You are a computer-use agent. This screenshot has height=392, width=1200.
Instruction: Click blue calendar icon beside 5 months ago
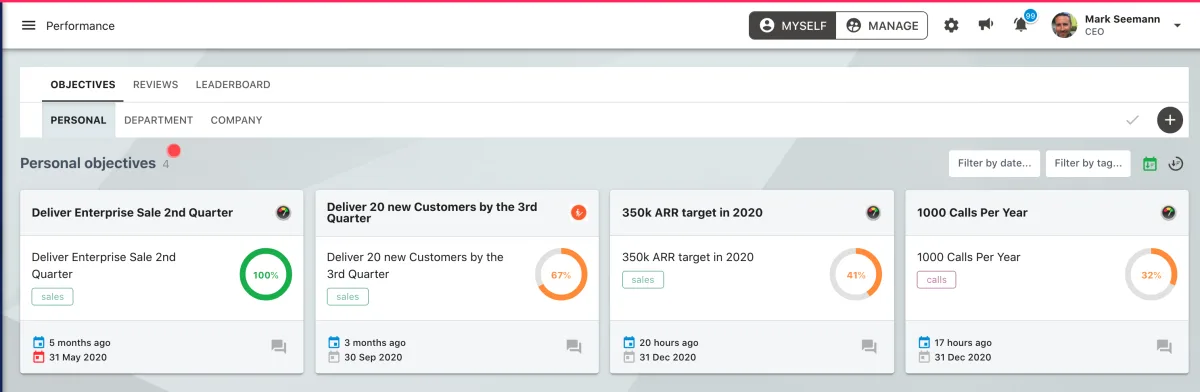coord(39,342)
